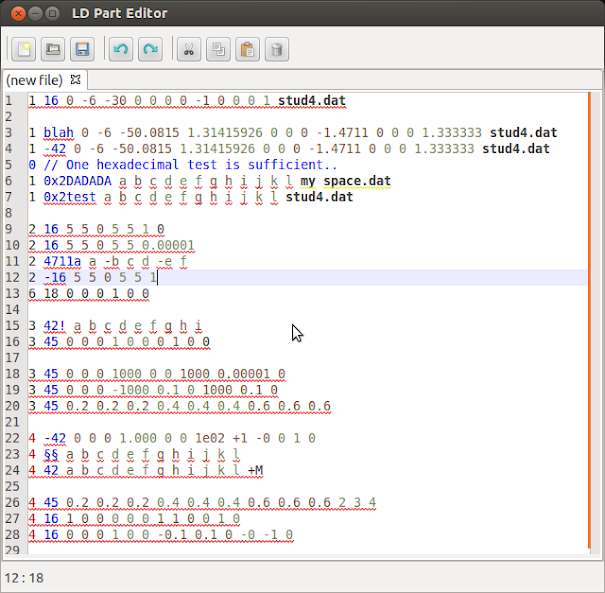Click on "my space.dat" in the editor

(345, 181)
